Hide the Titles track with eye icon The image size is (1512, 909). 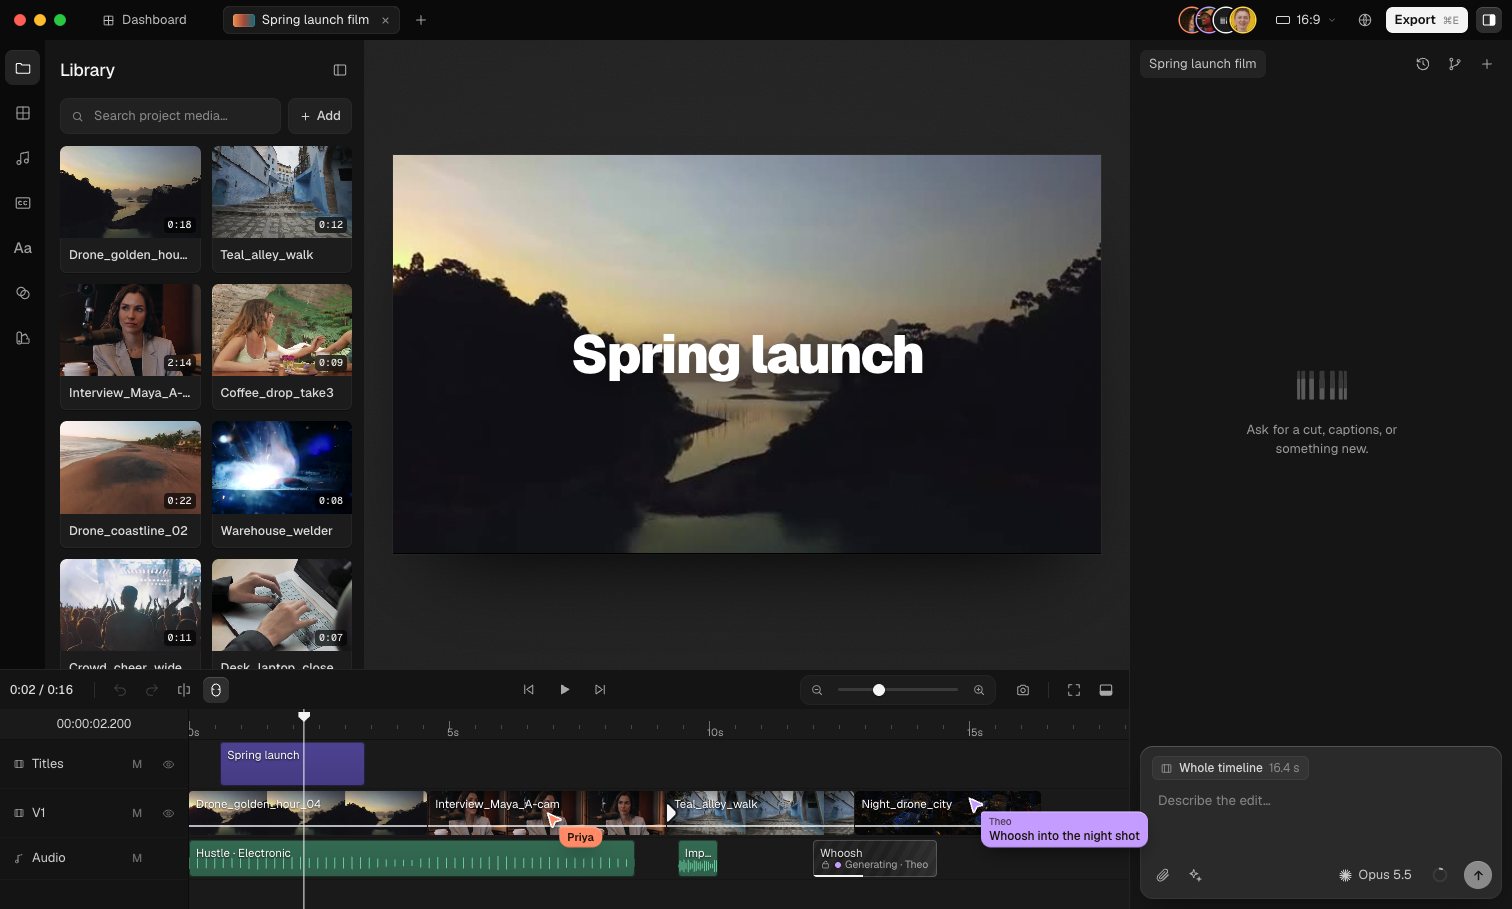point(168,764)
